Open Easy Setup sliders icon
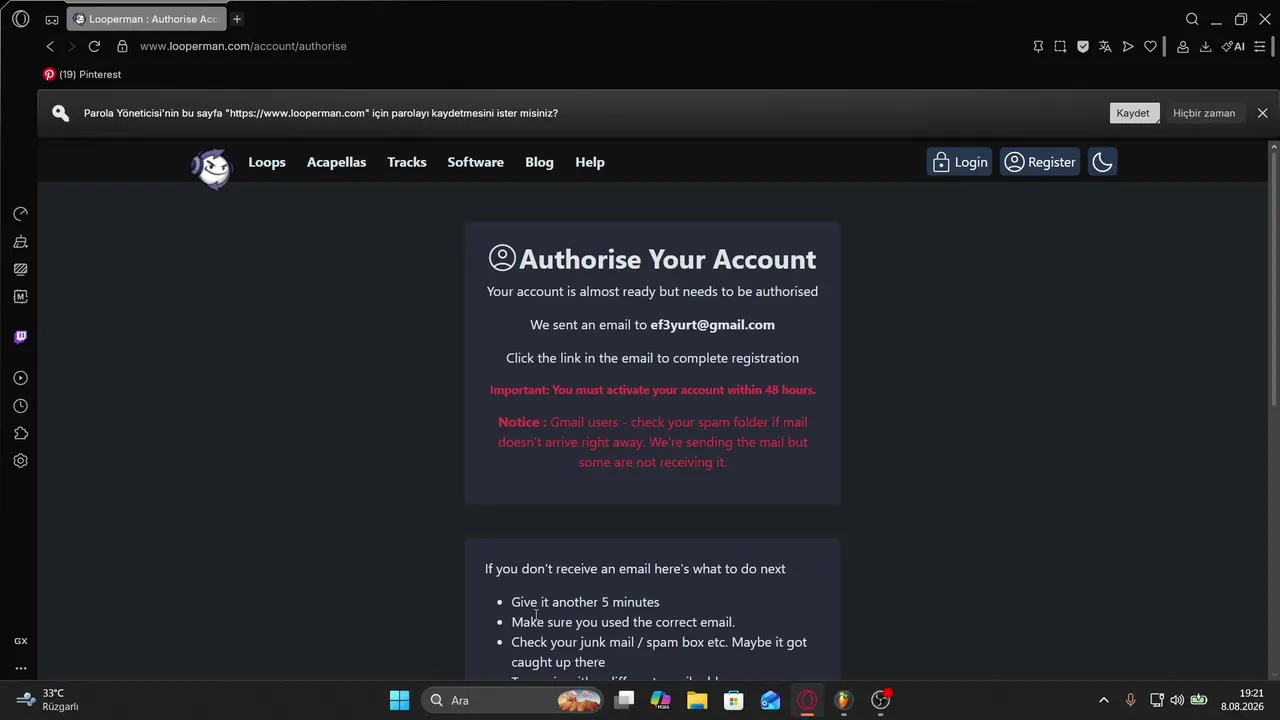Screen dimensions: 1280x720 click(x=1259, y=46)
